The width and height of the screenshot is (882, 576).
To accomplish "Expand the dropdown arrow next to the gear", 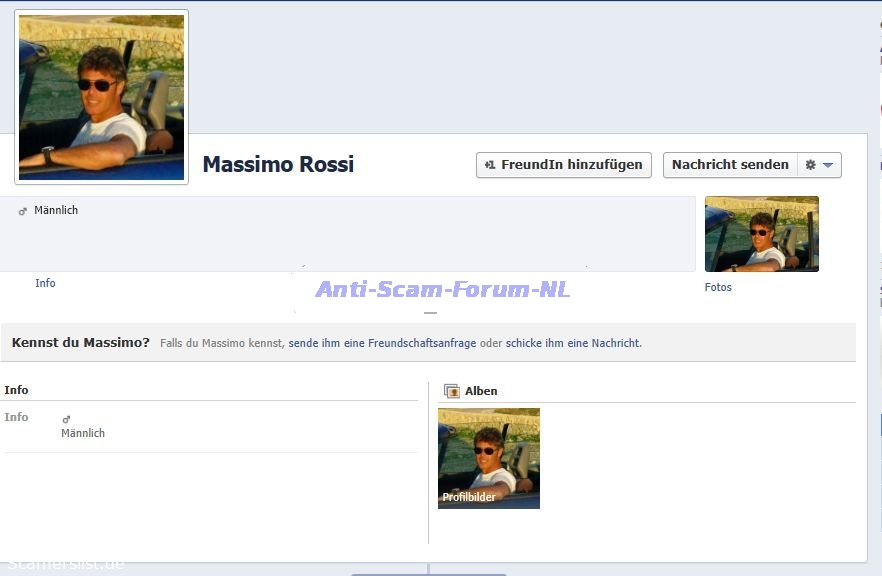I will pos(828,165).
